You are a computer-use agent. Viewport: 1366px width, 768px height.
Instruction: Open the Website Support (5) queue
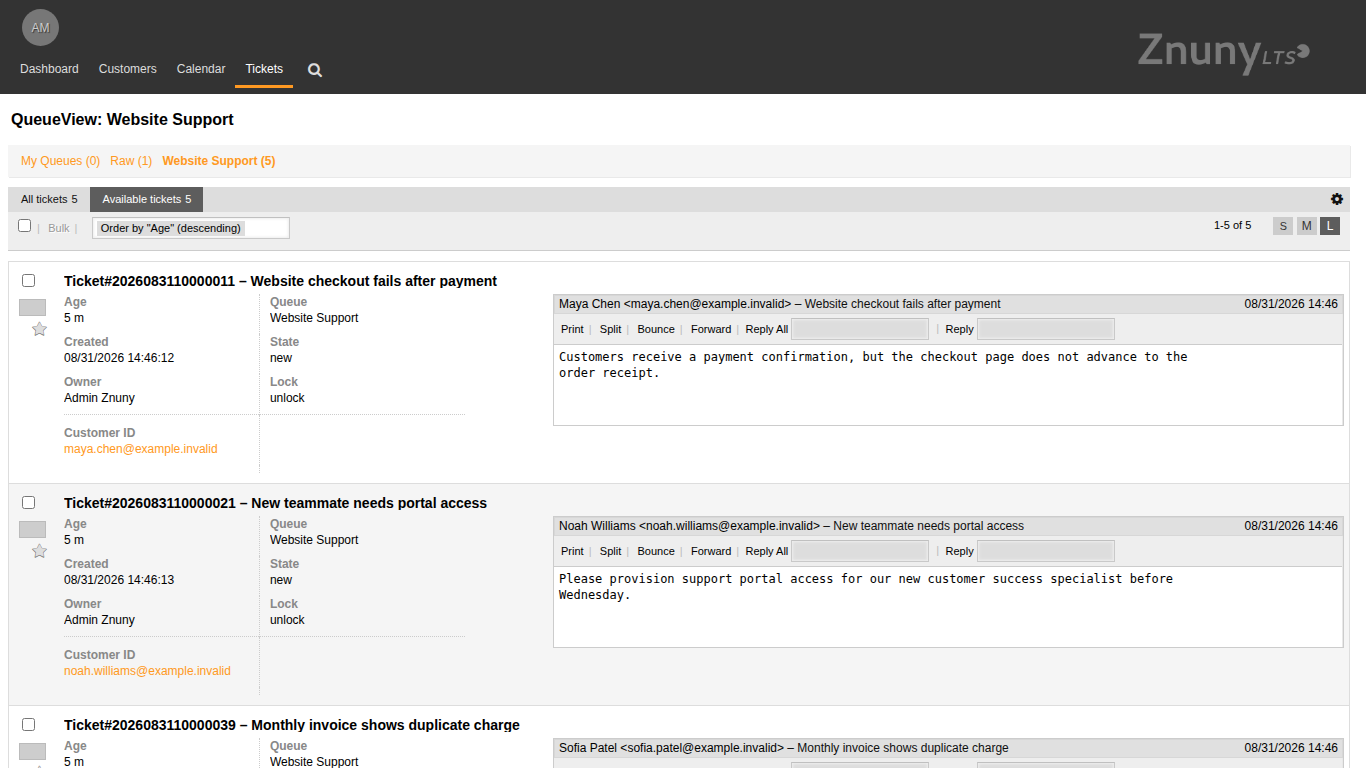click(x=219, y=161)
